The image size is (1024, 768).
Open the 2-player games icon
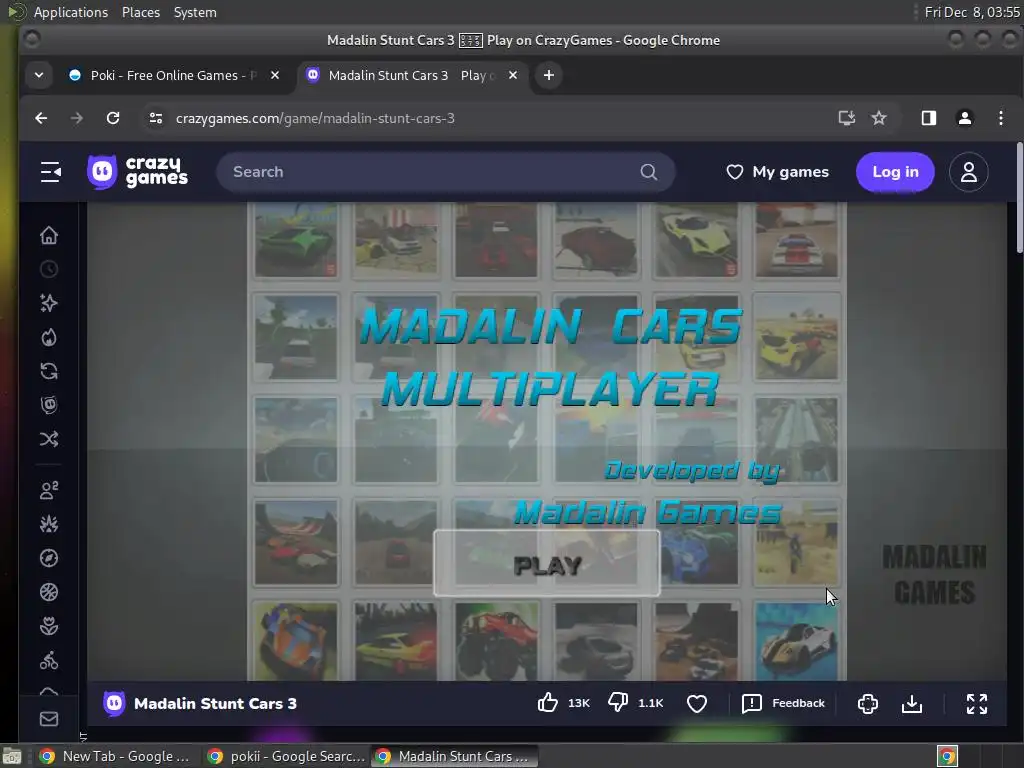point(49,490)
